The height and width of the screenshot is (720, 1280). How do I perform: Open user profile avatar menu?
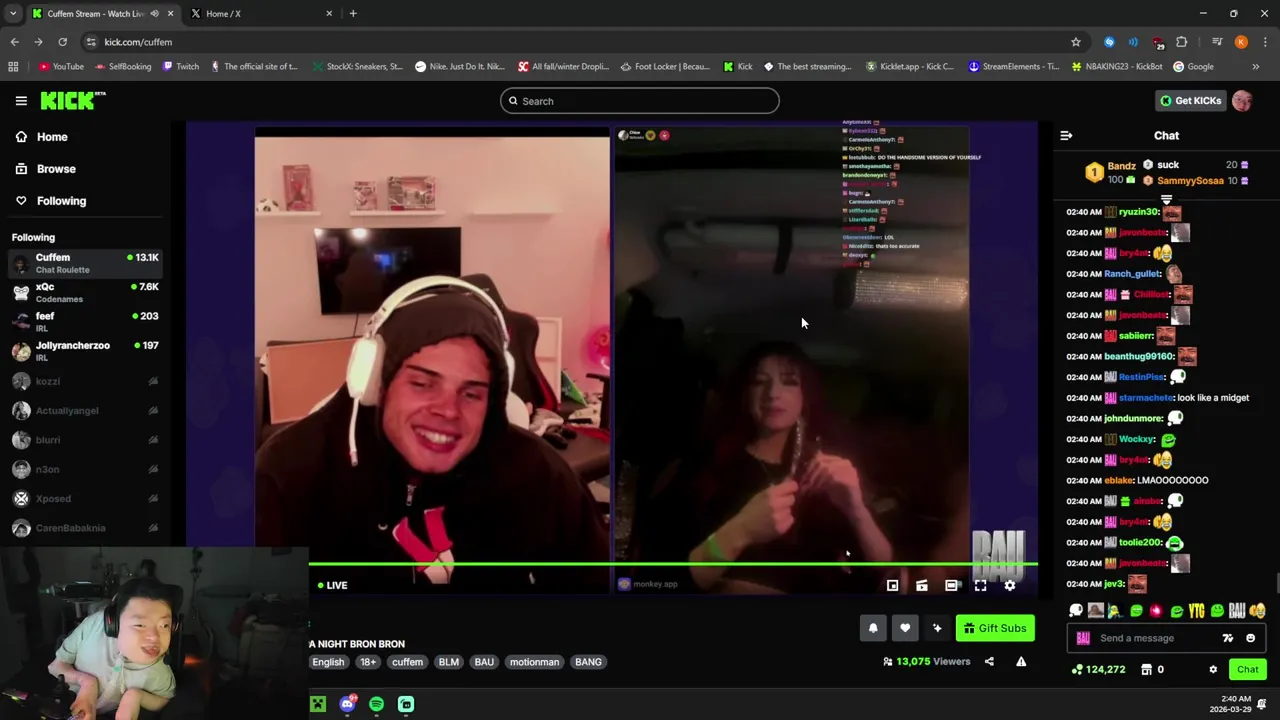pos(1242,100)
